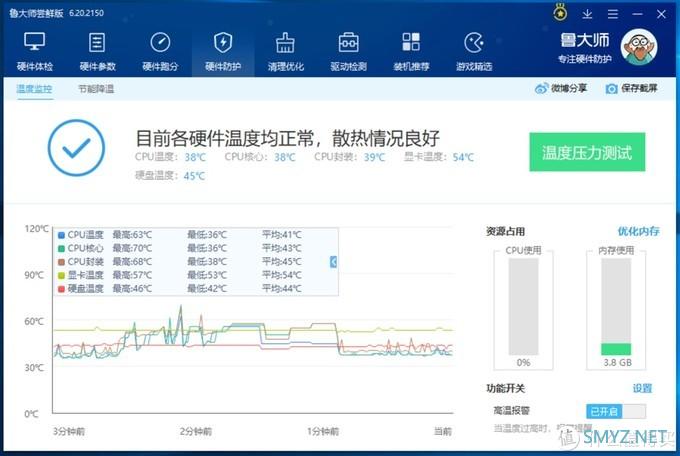This screenshot has height=456, width=680.
Task: Select 硬件防护 hardware protection icon
Action: (x=223, y=51)
